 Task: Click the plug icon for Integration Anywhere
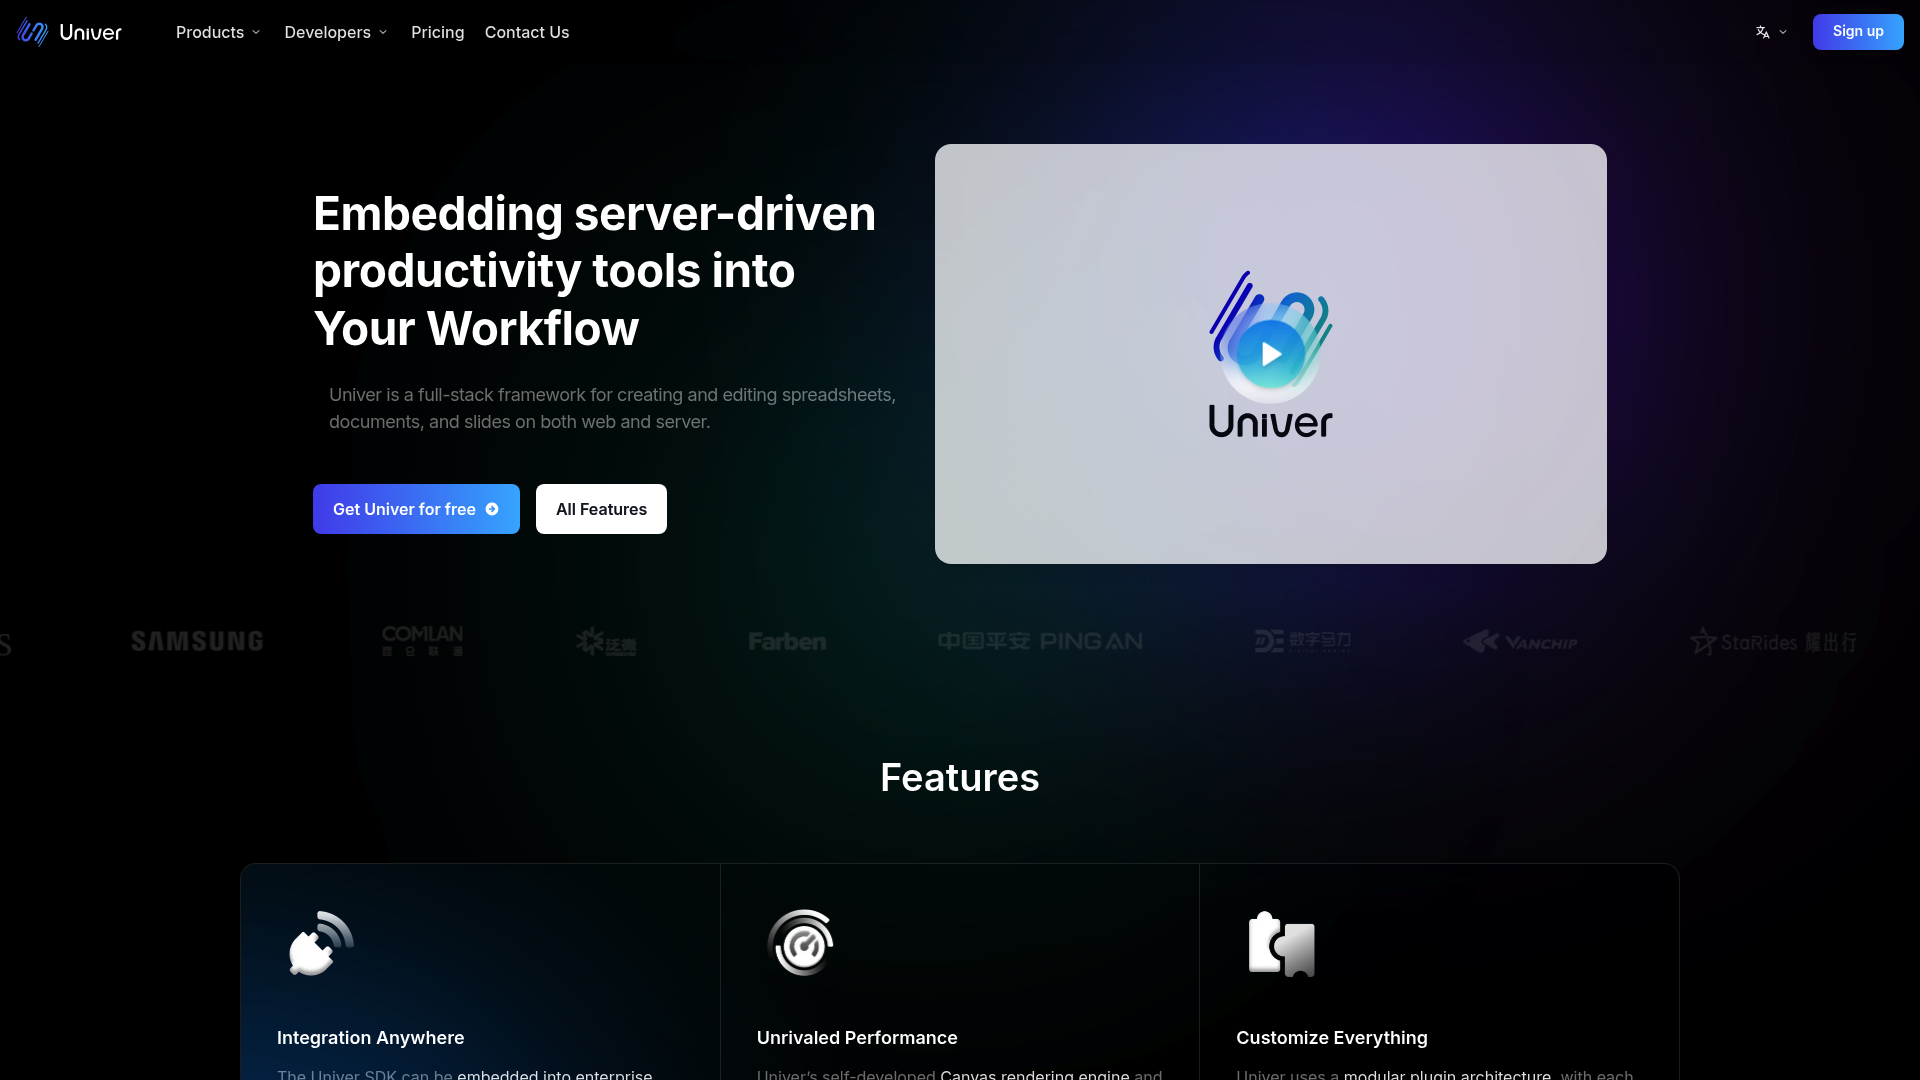pyautogui.click(x=320, y=943)
